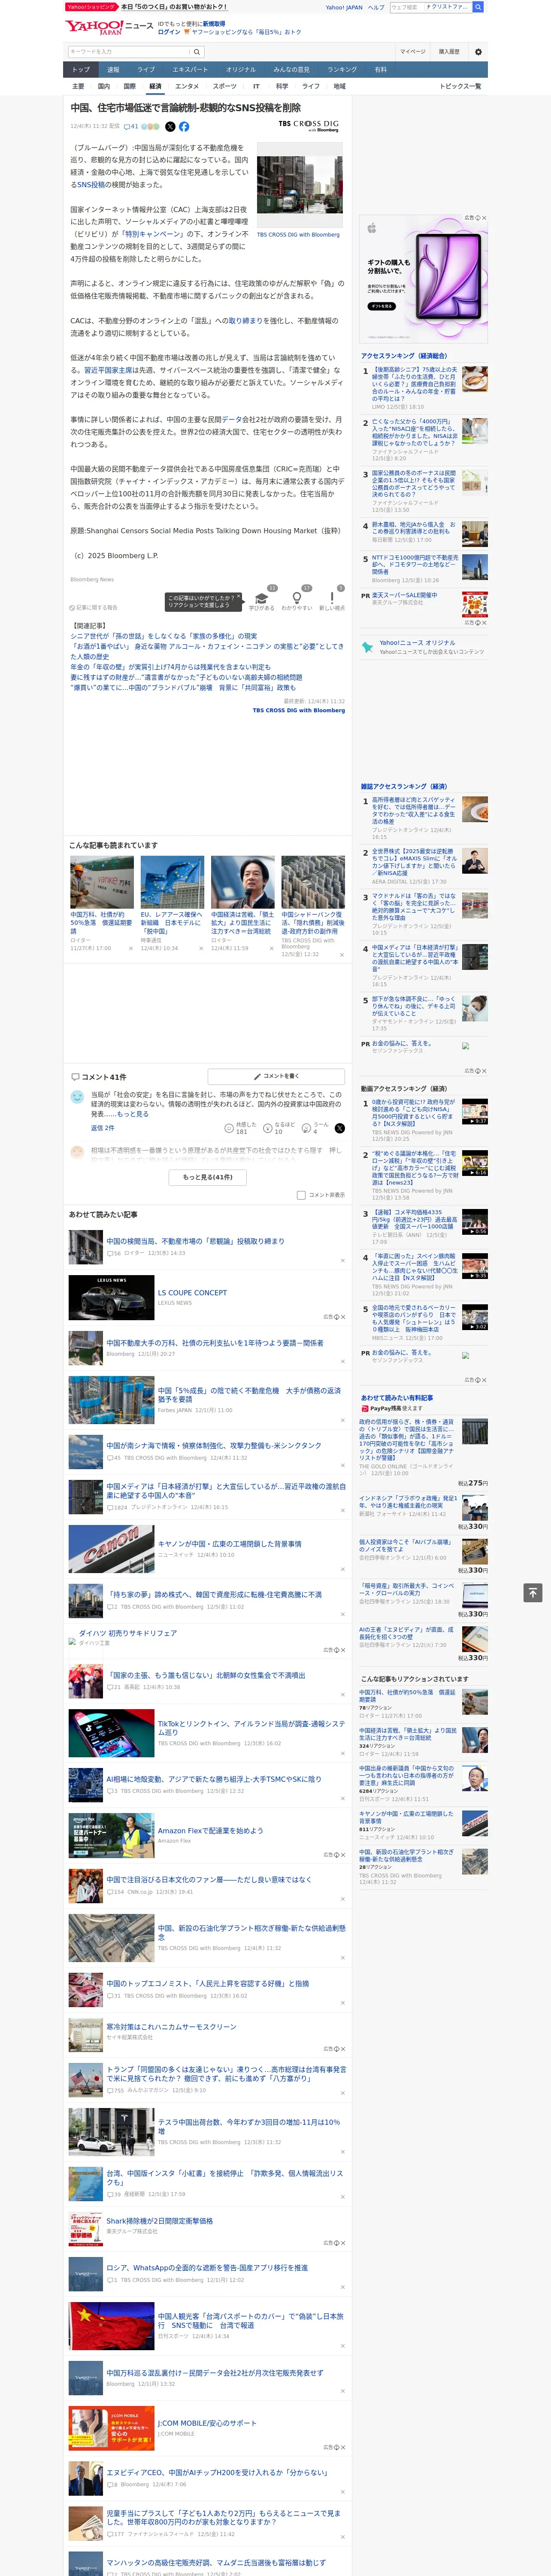
Task: Open マイページ link
Action: tap(413, 52)
